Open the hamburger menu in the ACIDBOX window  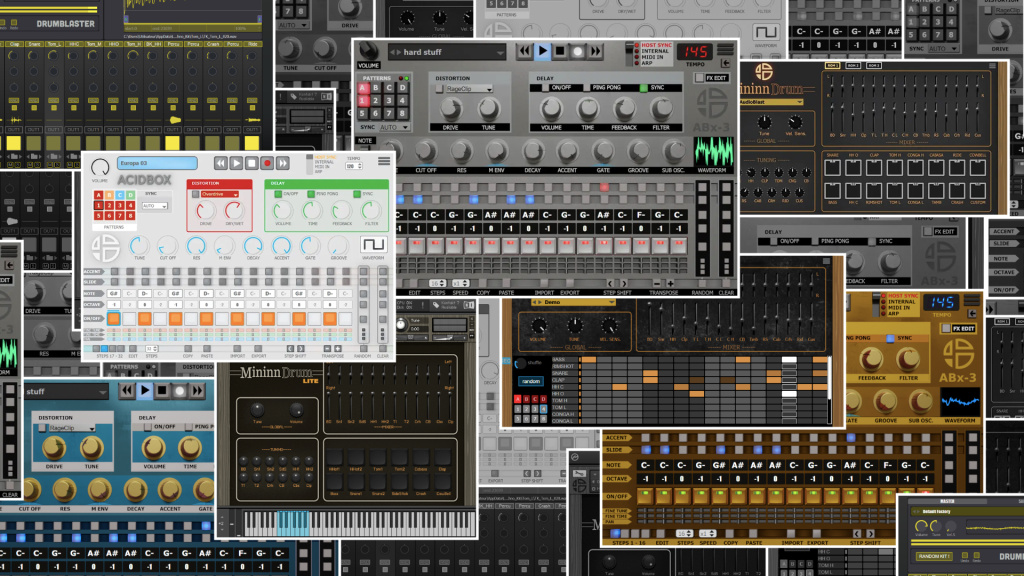click(x=384, y=161)
